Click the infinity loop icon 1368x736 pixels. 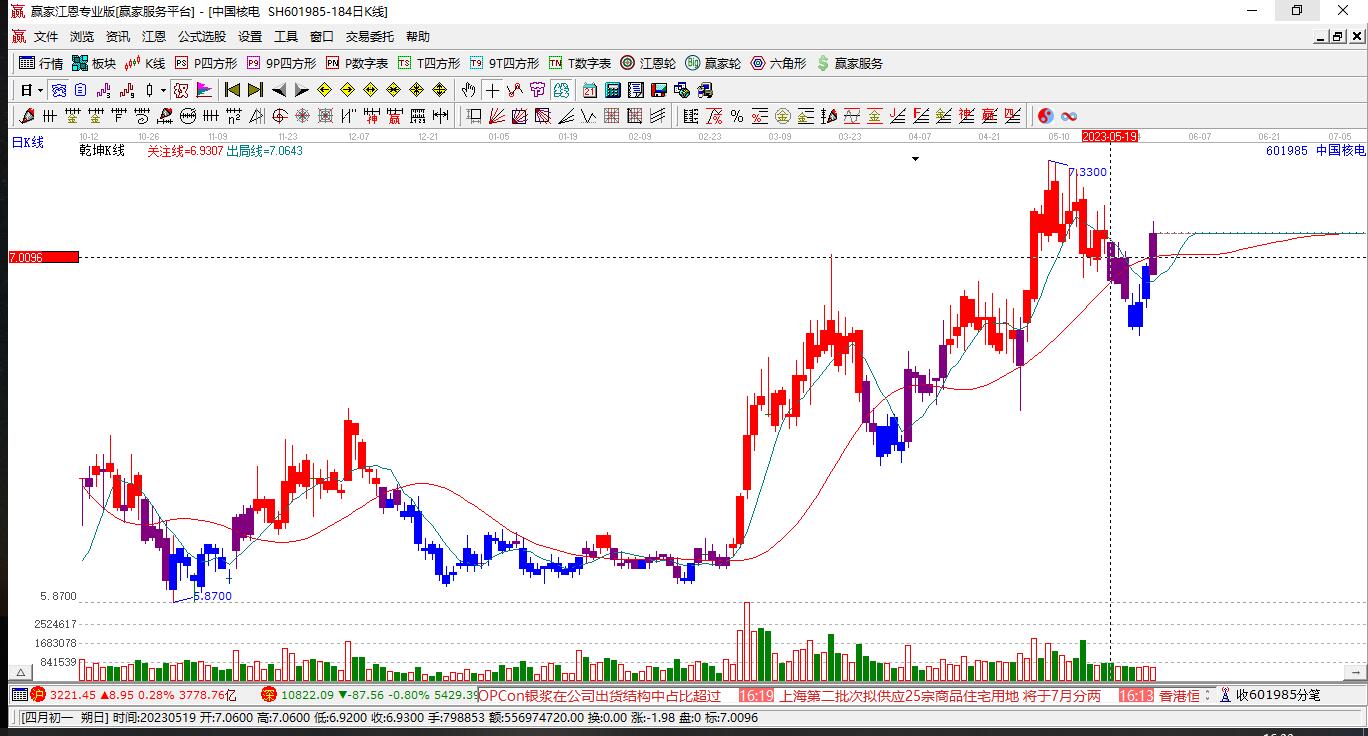1069,116
